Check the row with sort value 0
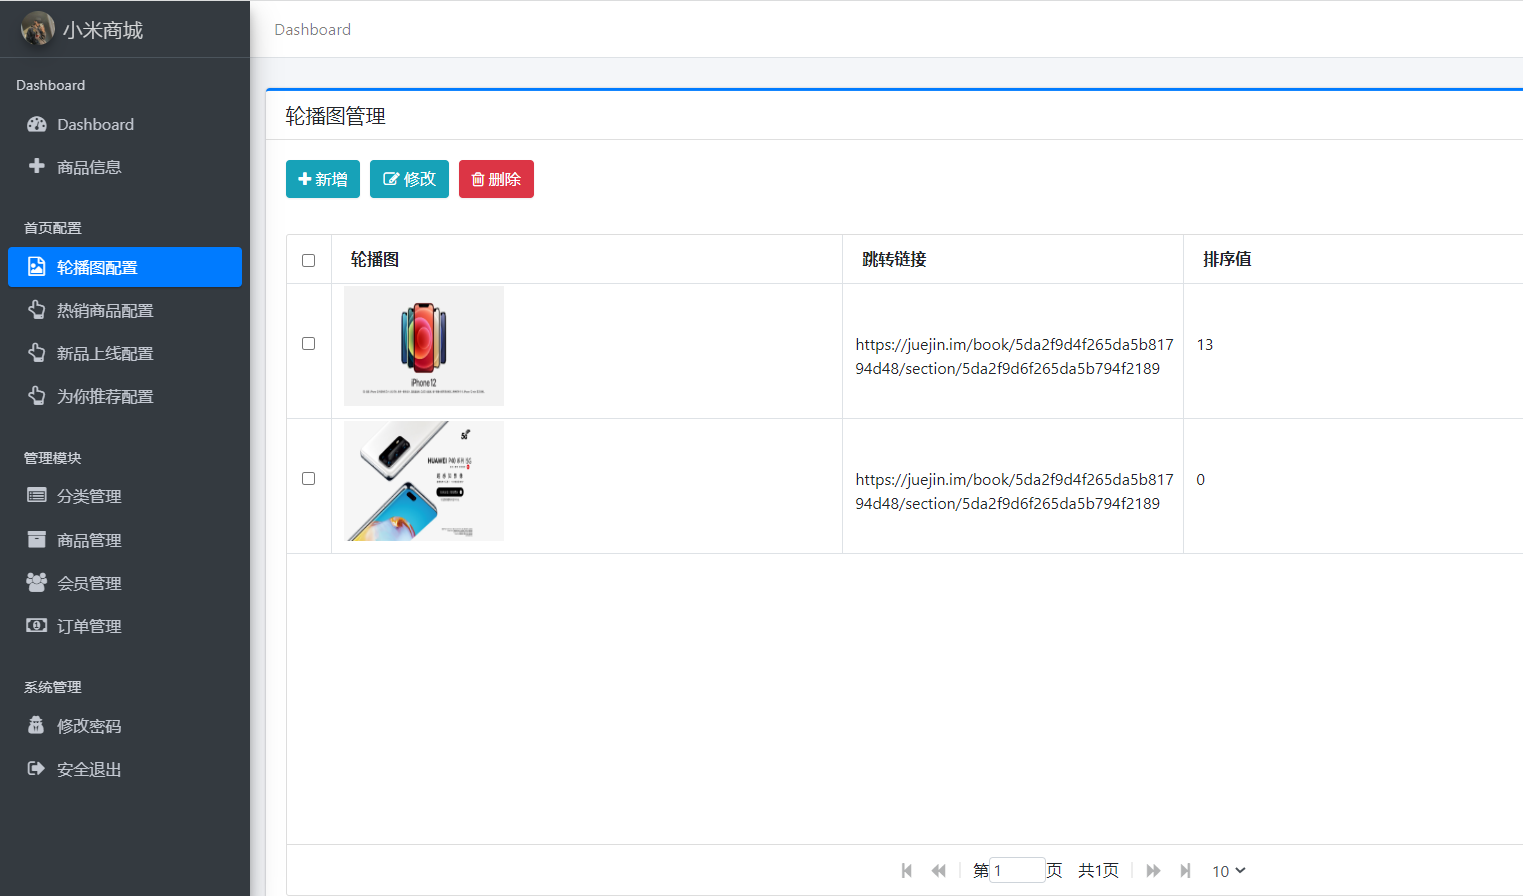This screenshot has width=1523, height=896. pos(308,478)
